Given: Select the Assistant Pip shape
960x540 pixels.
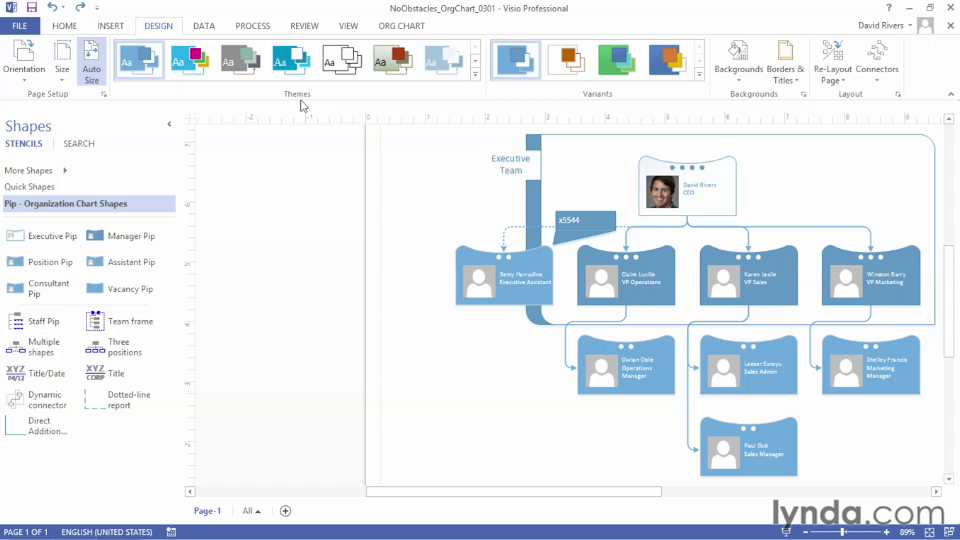Looking at the screenshot, I should pyautogui.click(x=121, y=262).
